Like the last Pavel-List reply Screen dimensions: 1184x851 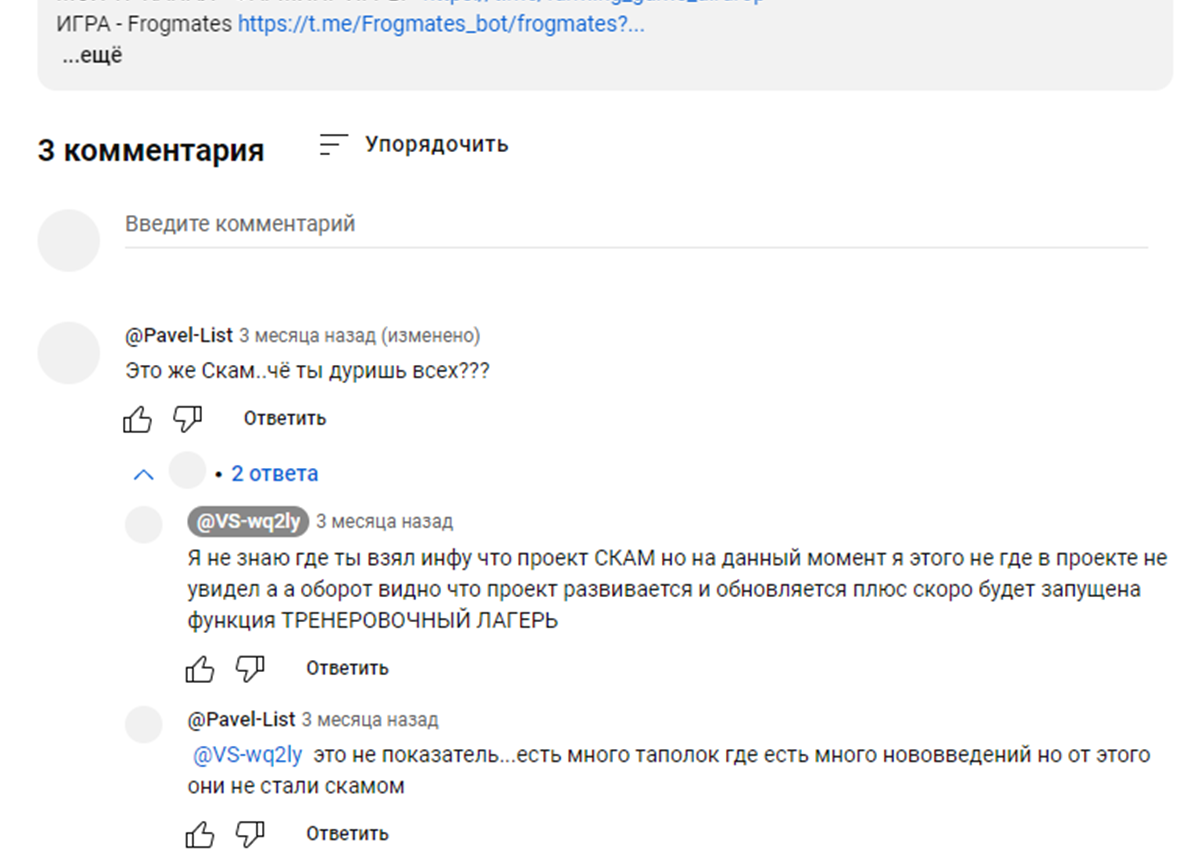(200, 834)
